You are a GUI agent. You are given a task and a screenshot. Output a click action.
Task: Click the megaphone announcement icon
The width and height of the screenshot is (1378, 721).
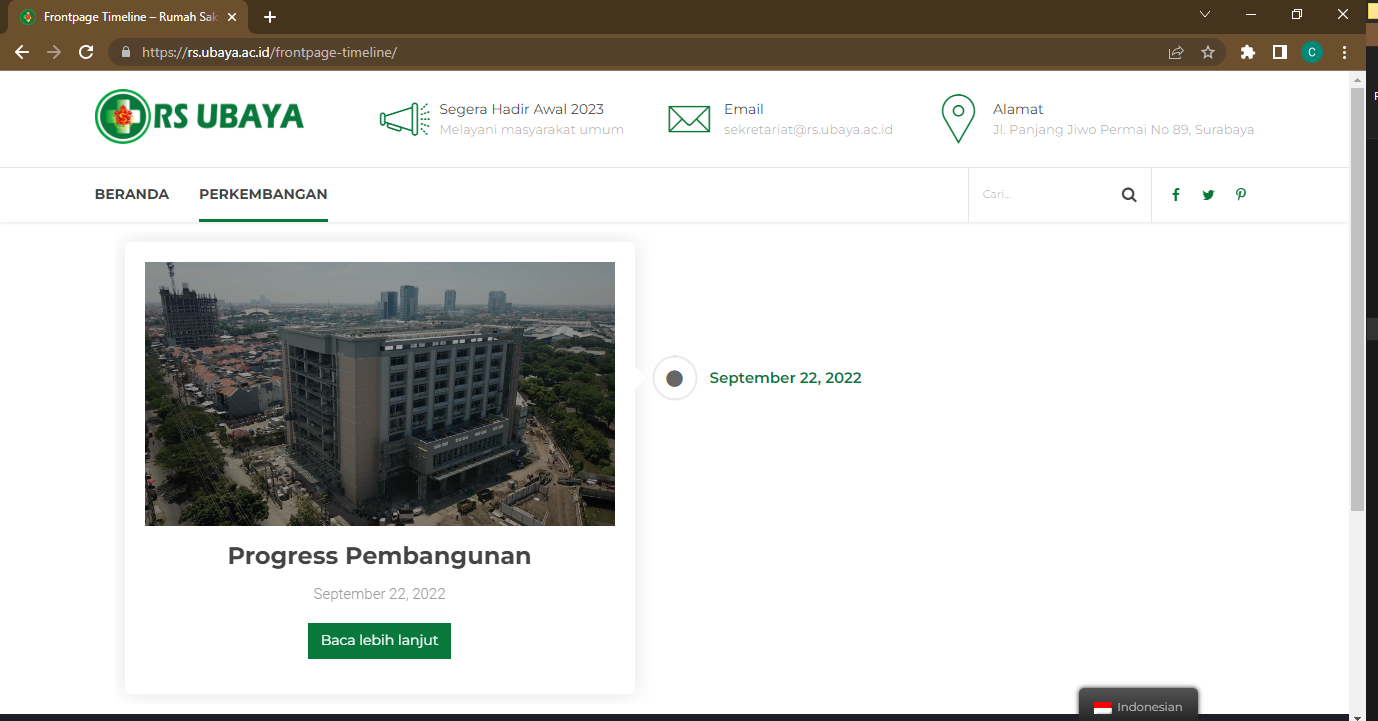pos(404,119)
